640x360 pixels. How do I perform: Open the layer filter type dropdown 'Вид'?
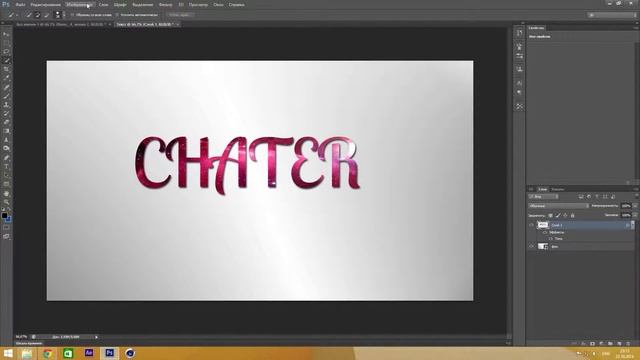tap(543, 197)
